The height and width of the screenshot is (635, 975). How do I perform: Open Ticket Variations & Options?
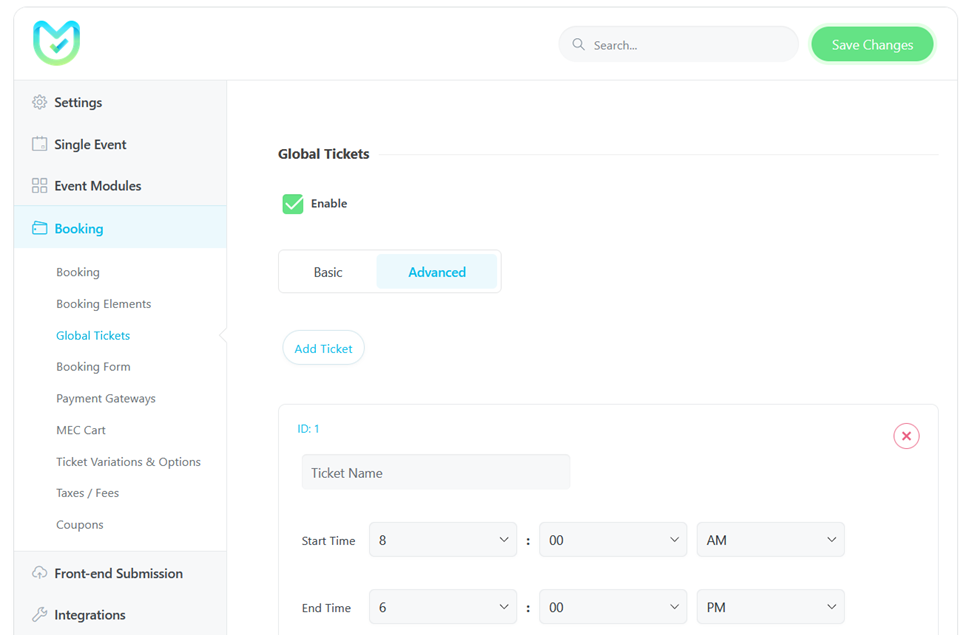click(128, 461)
